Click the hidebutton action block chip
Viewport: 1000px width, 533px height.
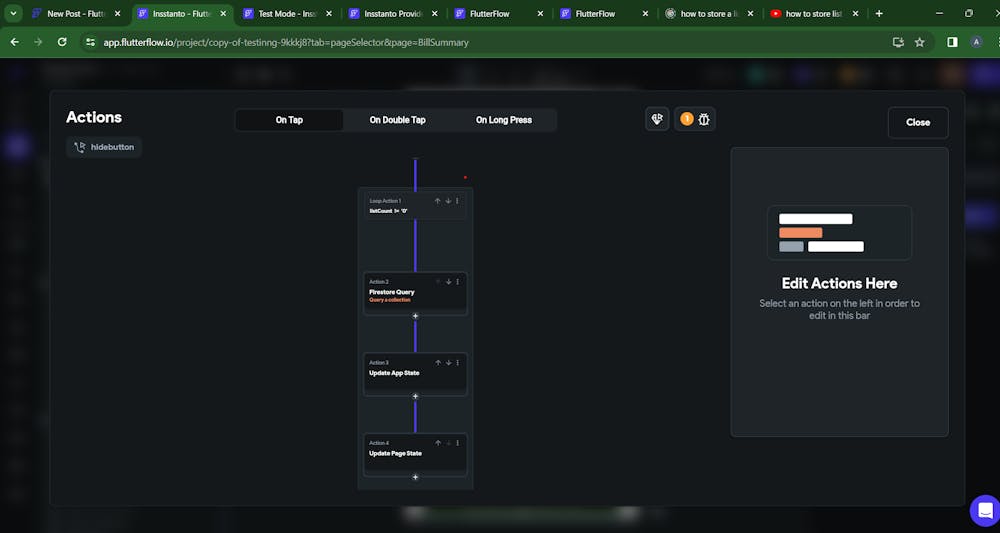[x=104, y=147]
